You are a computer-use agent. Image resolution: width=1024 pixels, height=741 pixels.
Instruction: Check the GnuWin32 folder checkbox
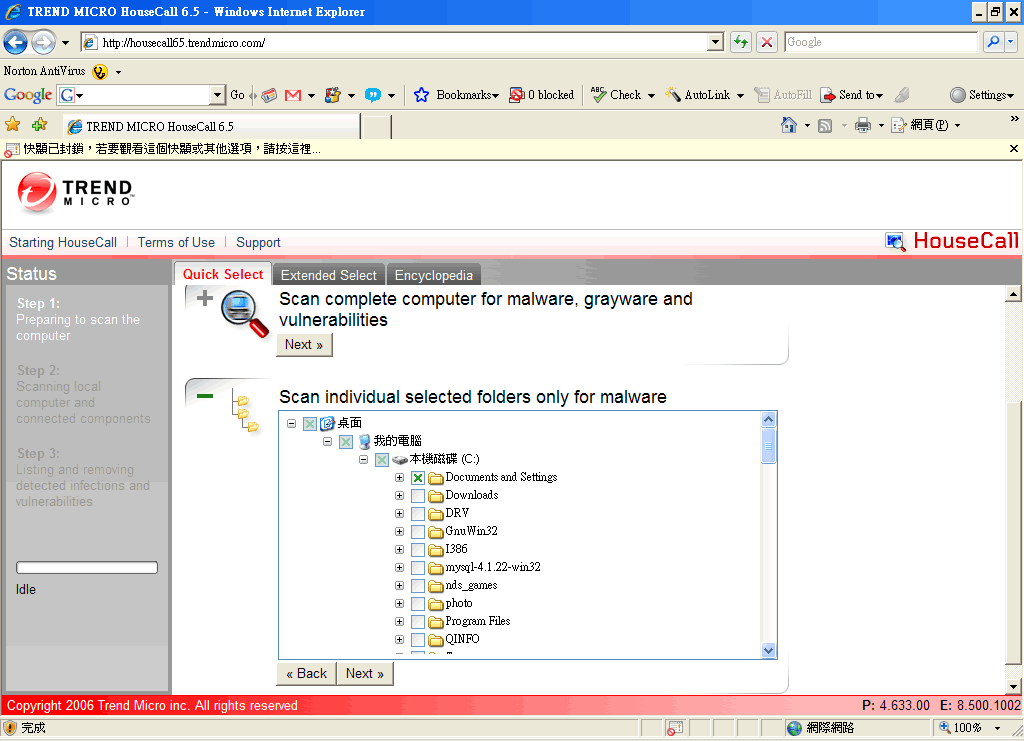click(x=419, y=532)
